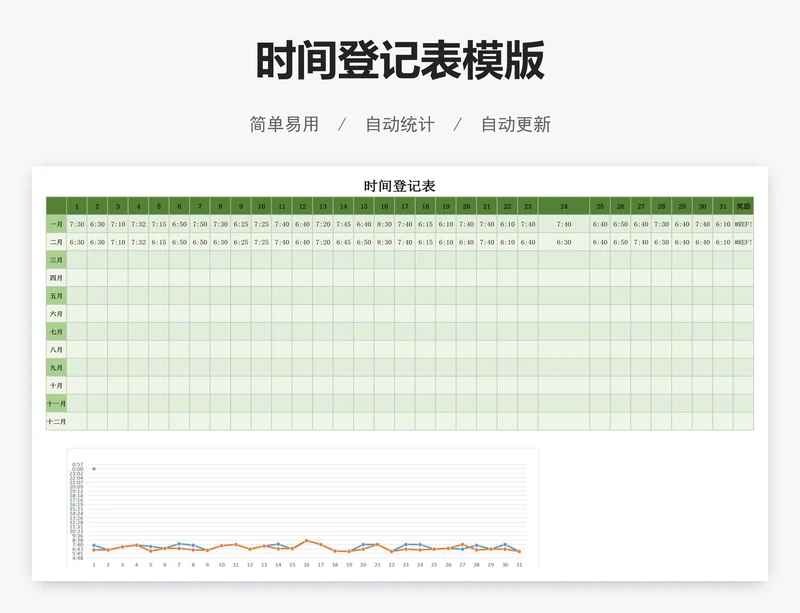This screenshot has width=800, height=613.
Task: Click the 时间登记表 spreadsheet title
Action: (399, 186)
